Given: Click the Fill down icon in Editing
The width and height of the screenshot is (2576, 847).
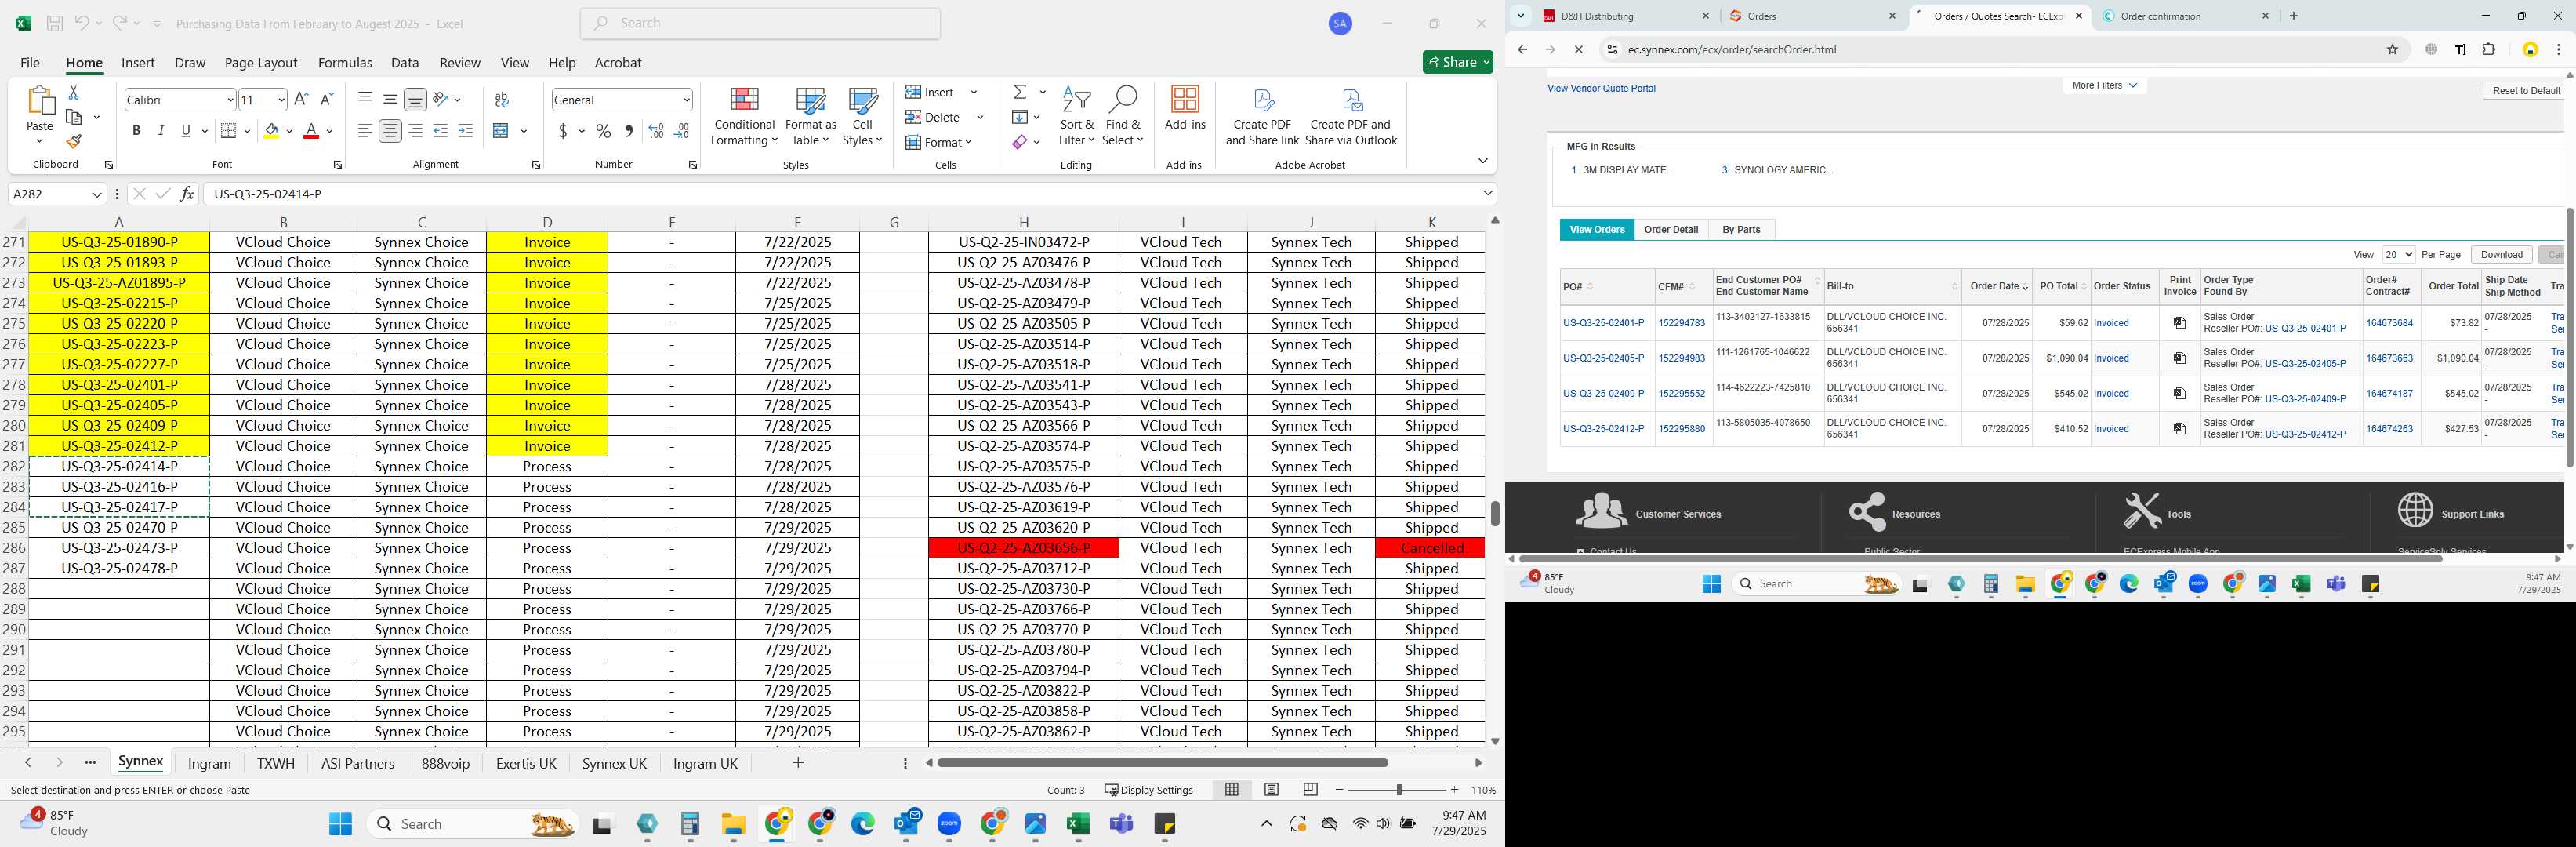Looking at the screenshot, I should point(1020,117).
